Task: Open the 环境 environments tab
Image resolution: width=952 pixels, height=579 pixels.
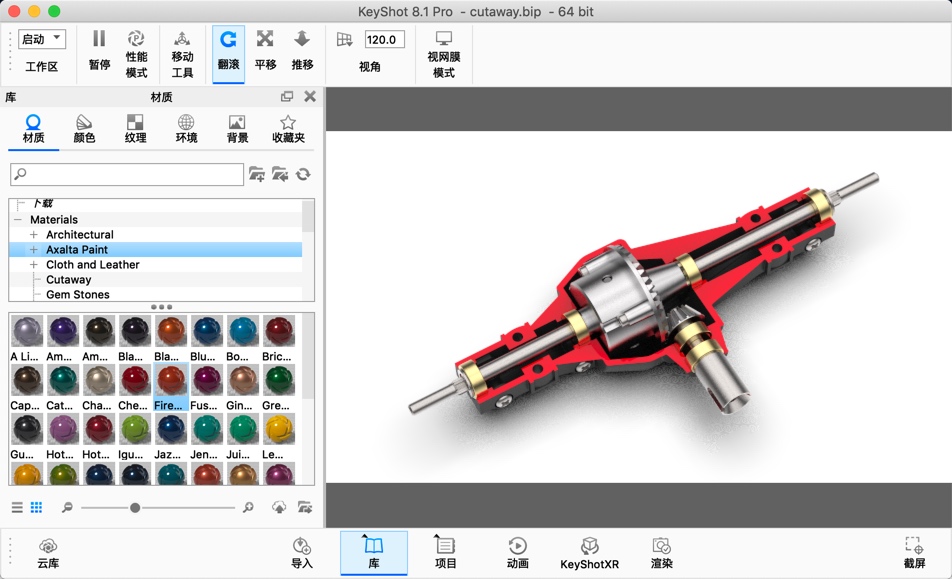Action: click(186, 129)
